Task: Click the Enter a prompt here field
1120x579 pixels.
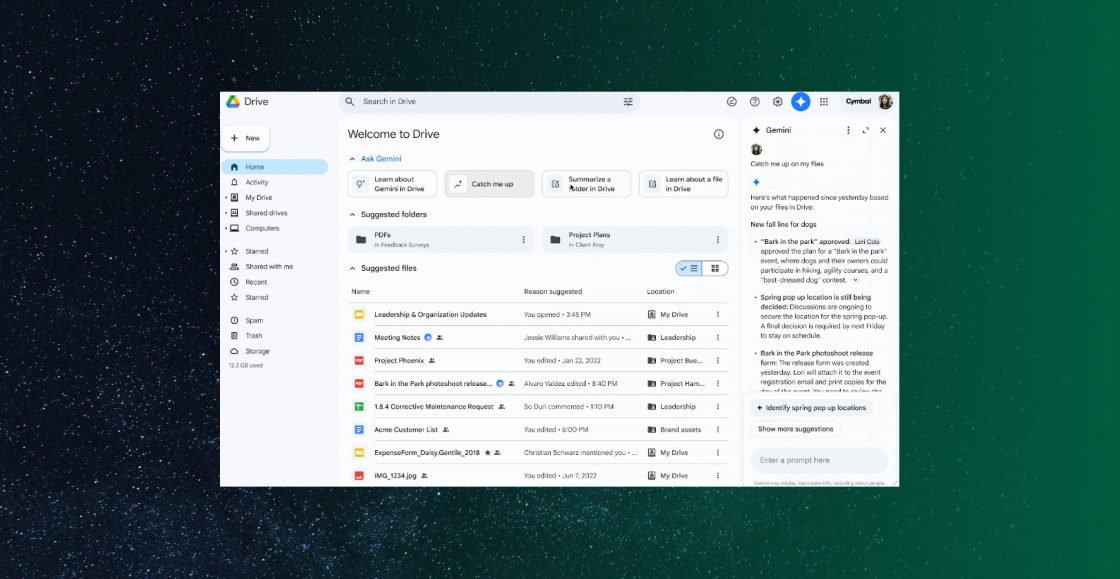Action: coord(819,460)
